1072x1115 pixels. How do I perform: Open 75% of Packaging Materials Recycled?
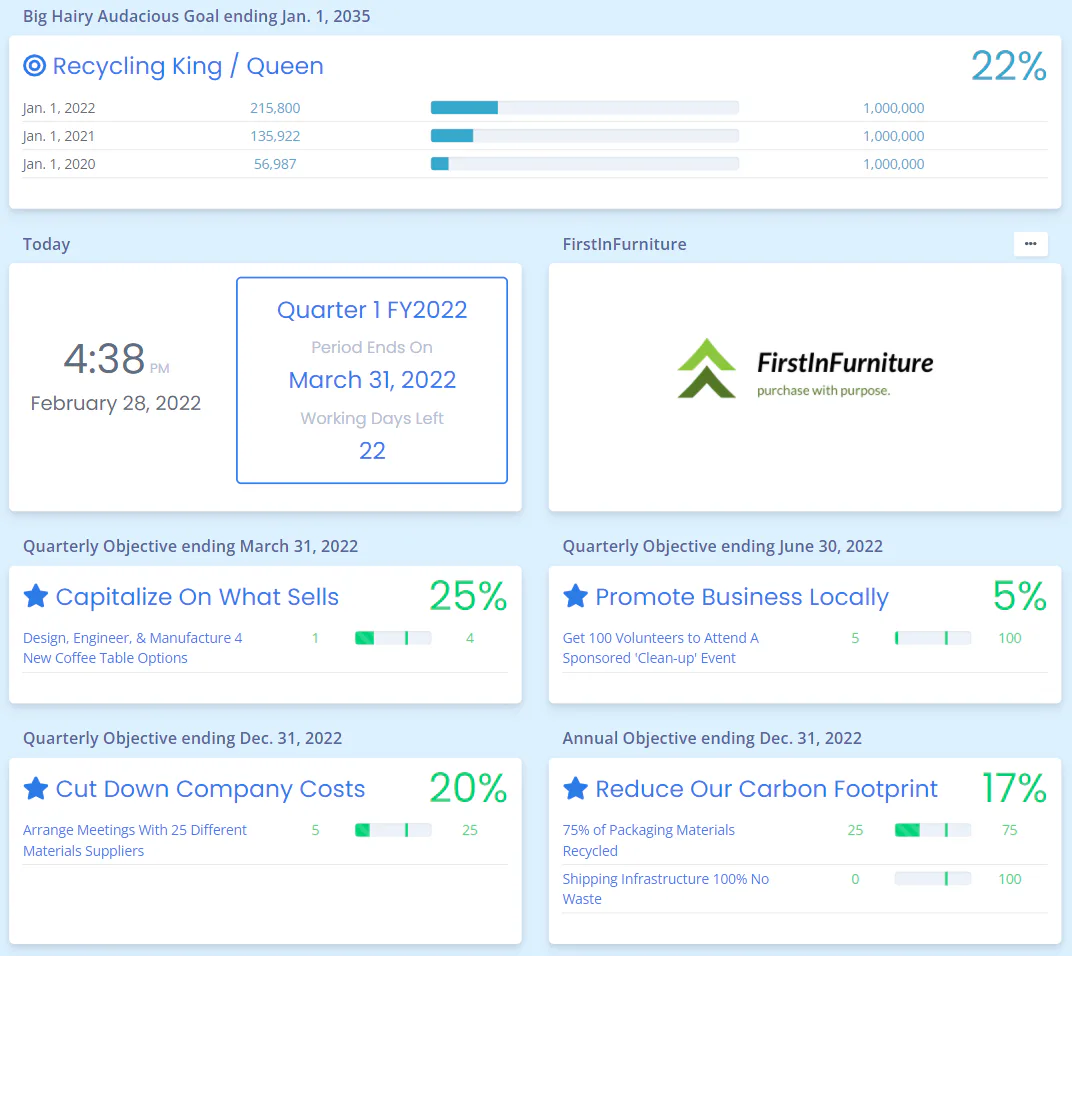[x=648, y=840]
